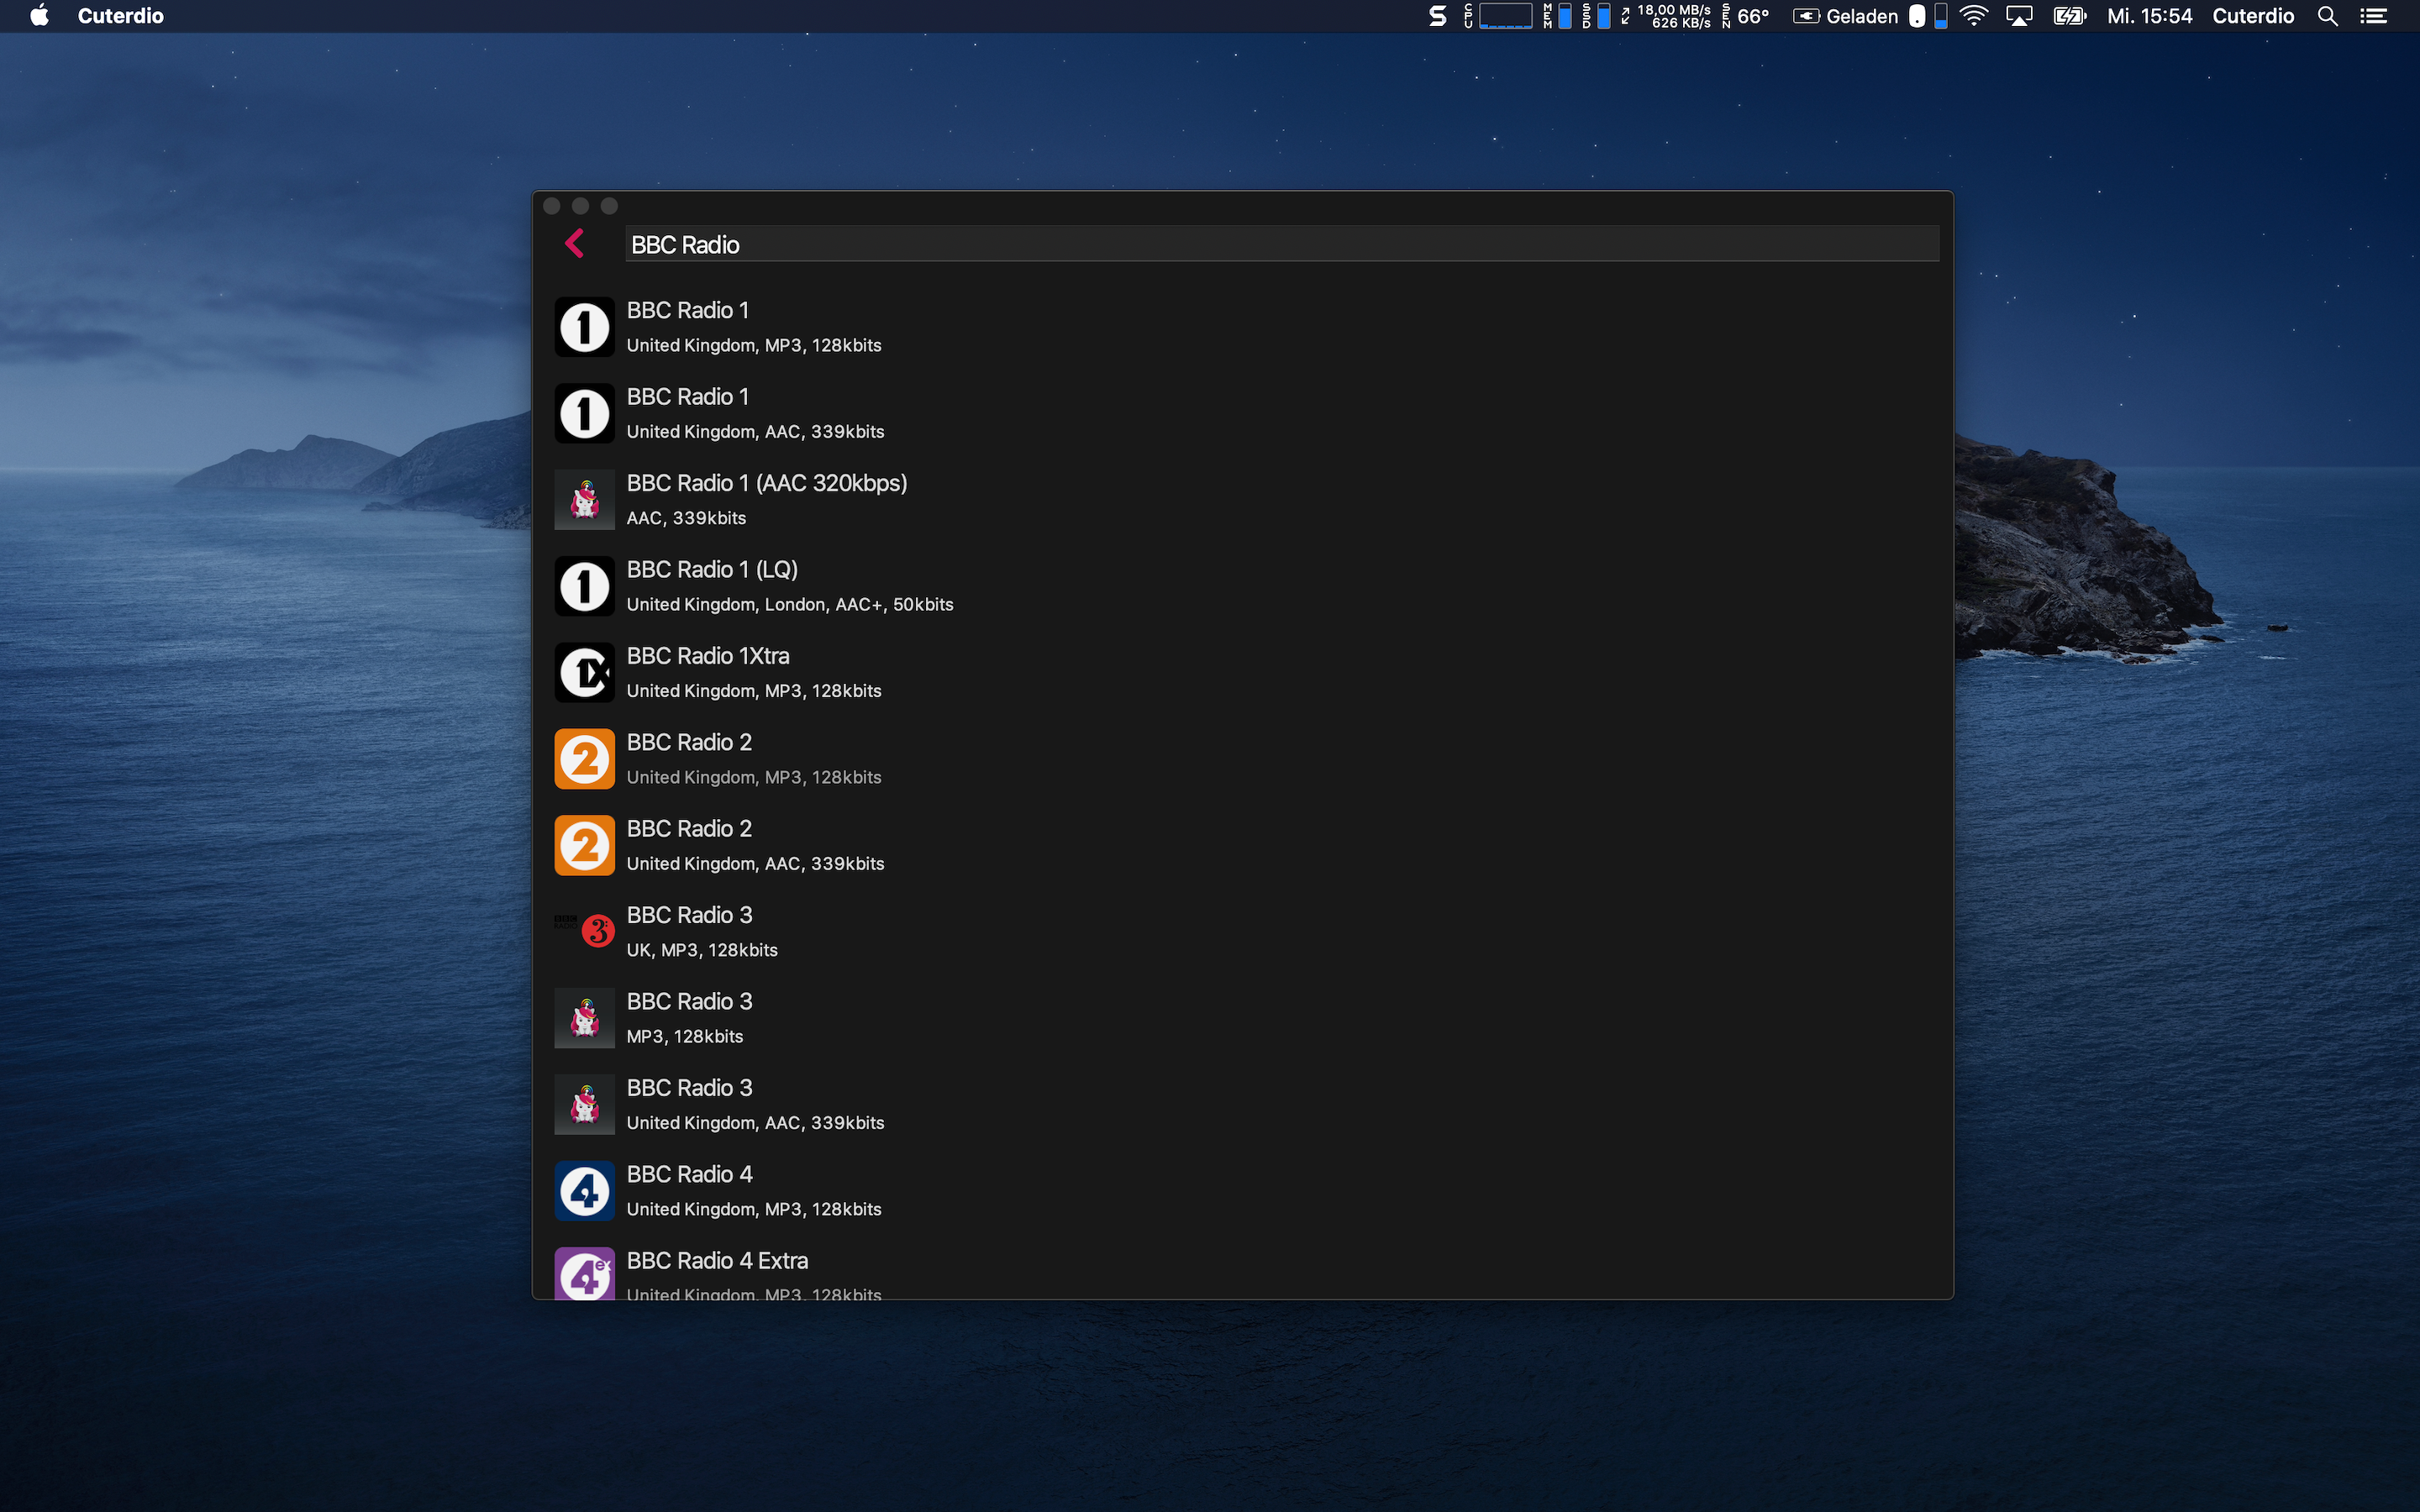This screenshot has width=2420, height=1512.
Task: Open BBC Radio 1 AAC 339kbits logo
Action: coord(585,413)
